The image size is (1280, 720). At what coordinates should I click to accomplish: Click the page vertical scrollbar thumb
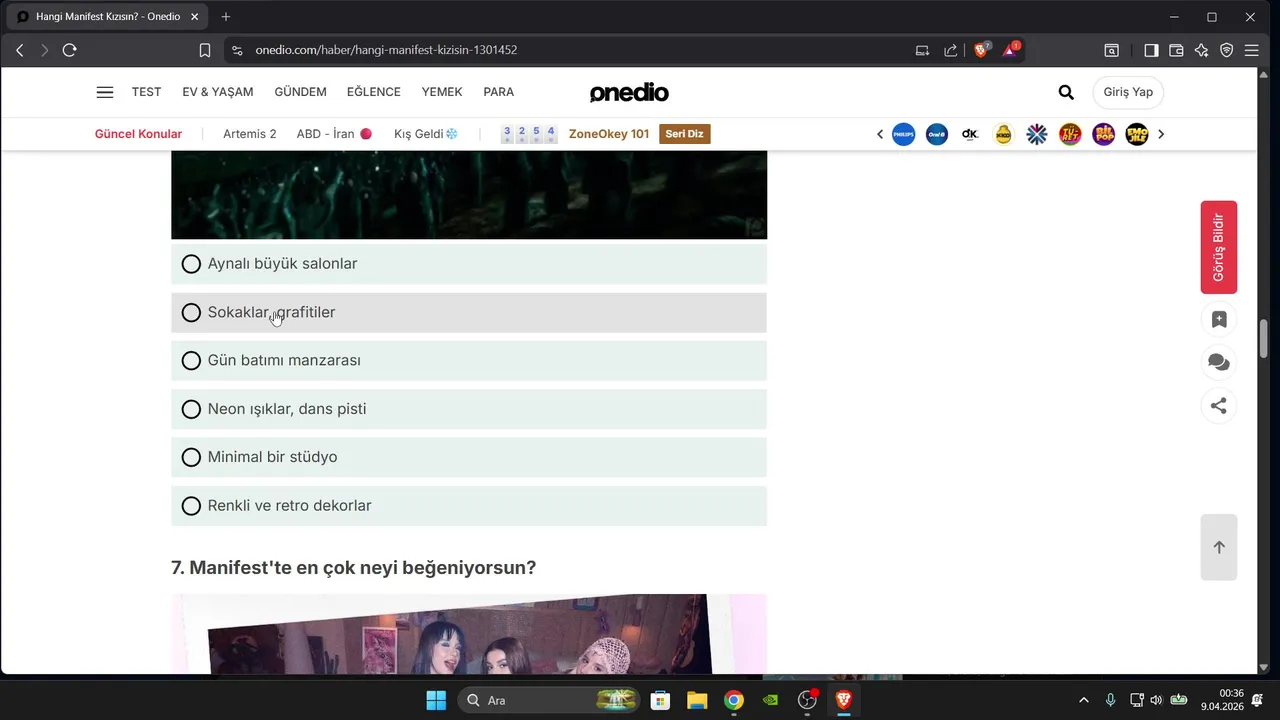pyautogui.click(x=1263, y=339)
